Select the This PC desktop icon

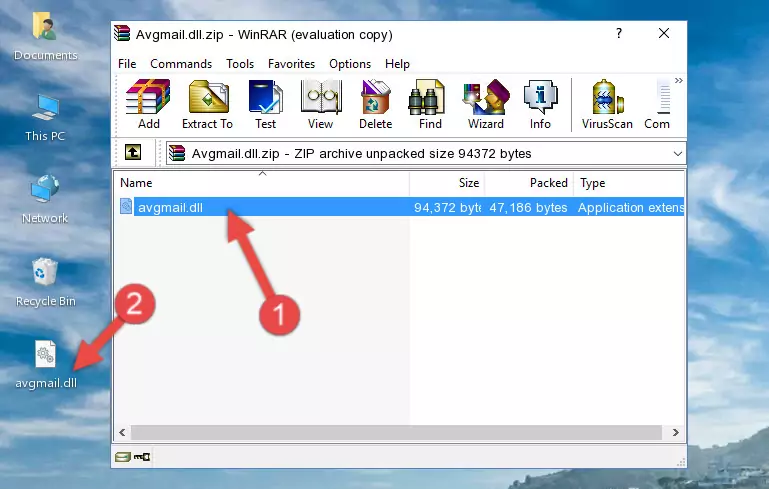(x=45, y=118)
